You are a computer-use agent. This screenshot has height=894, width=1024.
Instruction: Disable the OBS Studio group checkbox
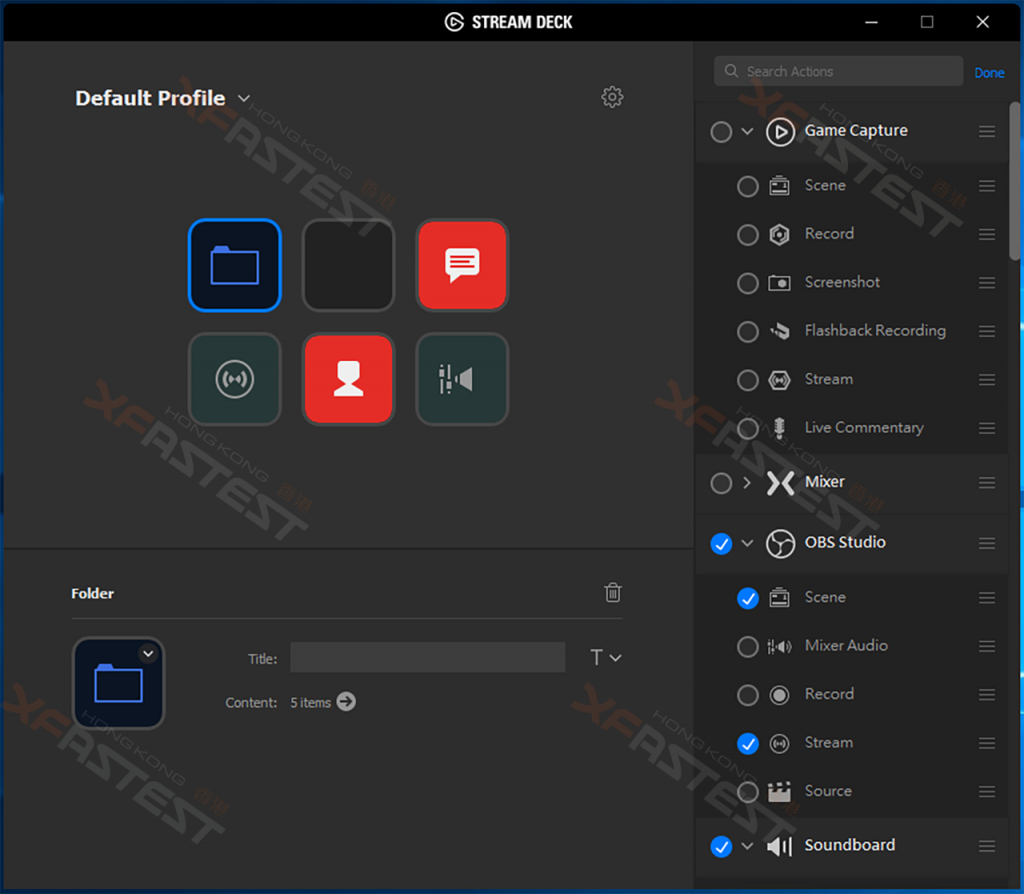(x=721, y=544)
